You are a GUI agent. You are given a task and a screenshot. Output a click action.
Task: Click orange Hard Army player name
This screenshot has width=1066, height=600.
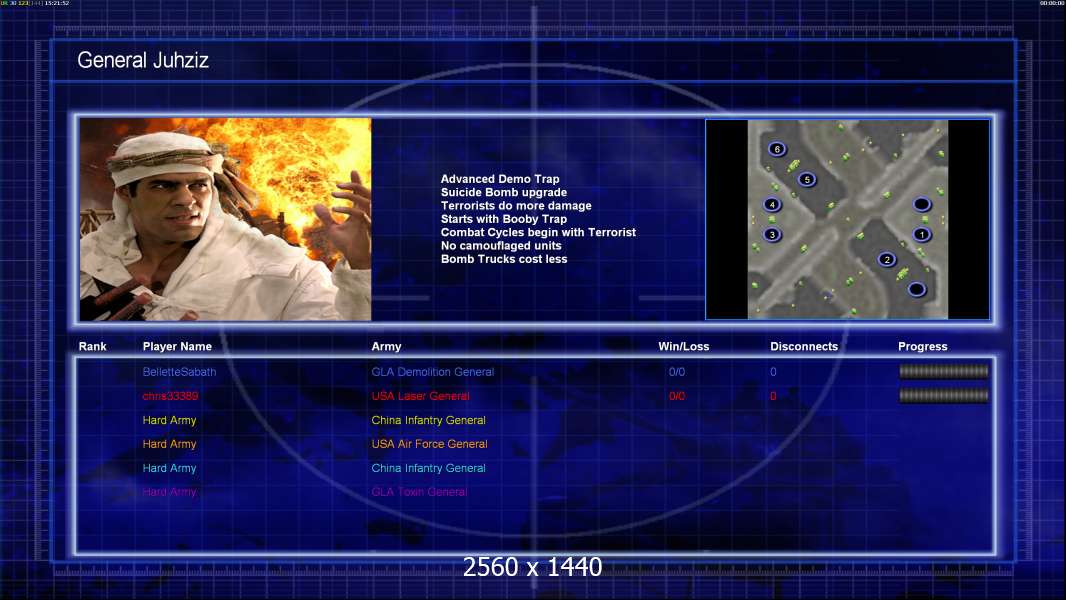point(169,444)
